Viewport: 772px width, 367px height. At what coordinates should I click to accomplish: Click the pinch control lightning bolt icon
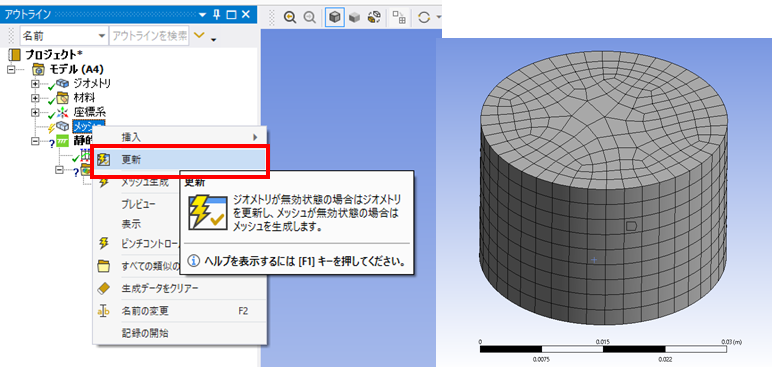tap(104, 243)
